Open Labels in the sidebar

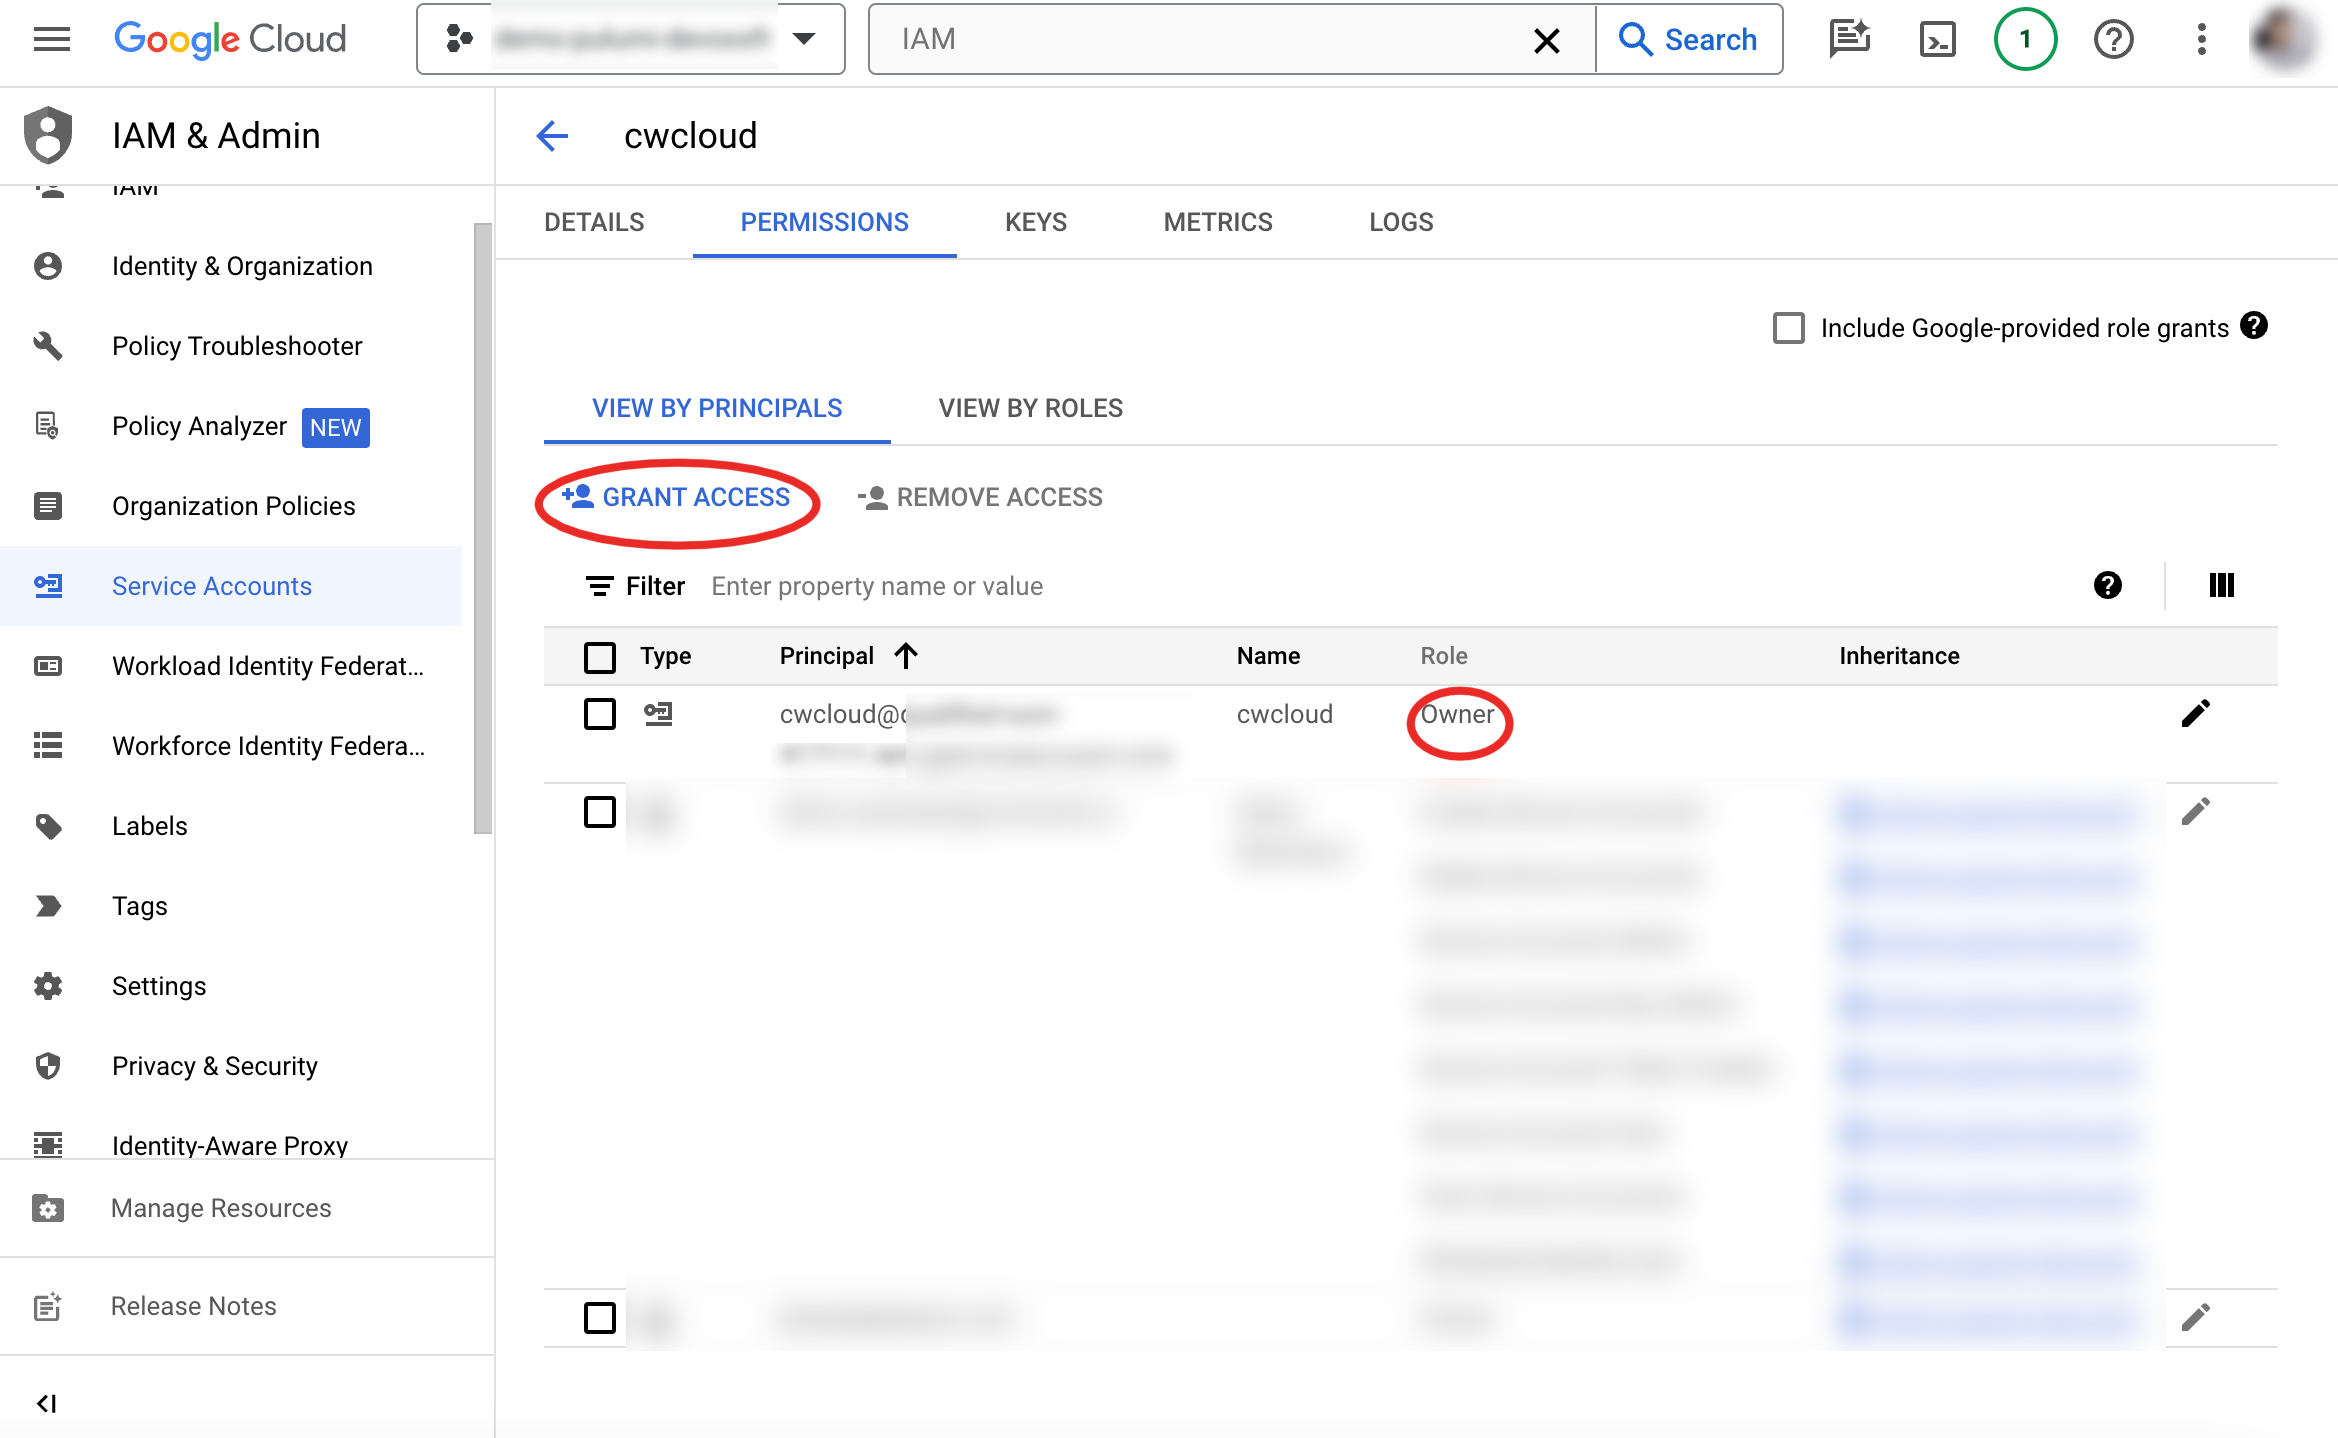(232, 826)
